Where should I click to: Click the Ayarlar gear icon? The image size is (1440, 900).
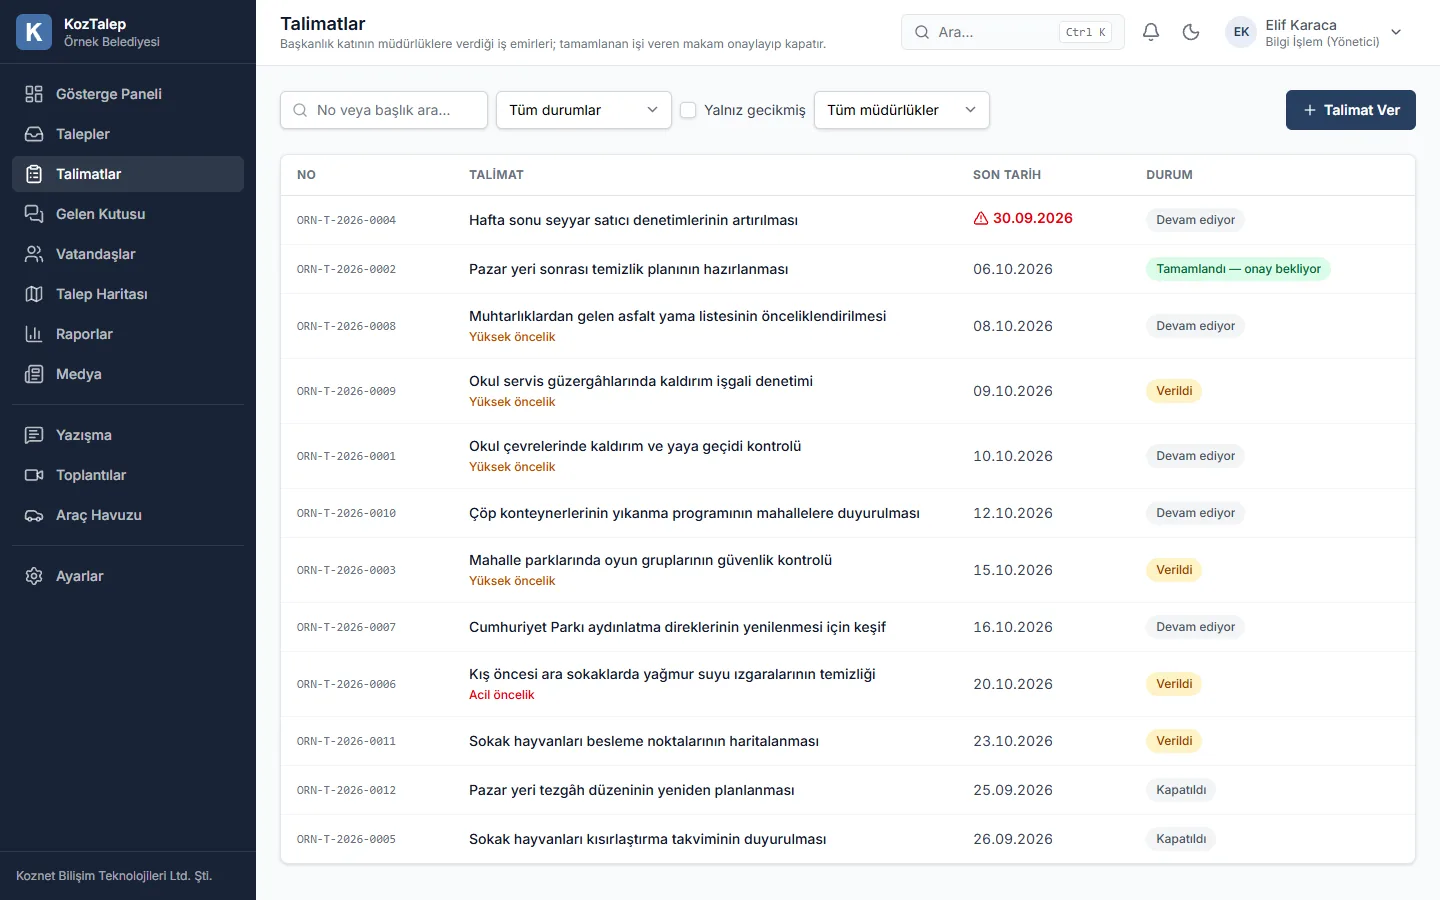34,576
